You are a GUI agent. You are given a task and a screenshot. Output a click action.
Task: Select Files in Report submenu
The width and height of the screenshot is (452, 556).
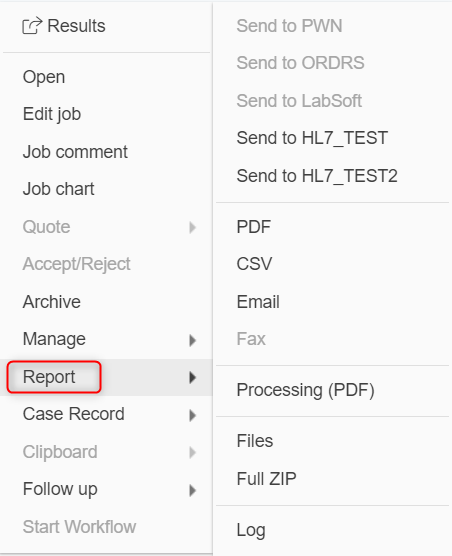[x=255, y=441]
